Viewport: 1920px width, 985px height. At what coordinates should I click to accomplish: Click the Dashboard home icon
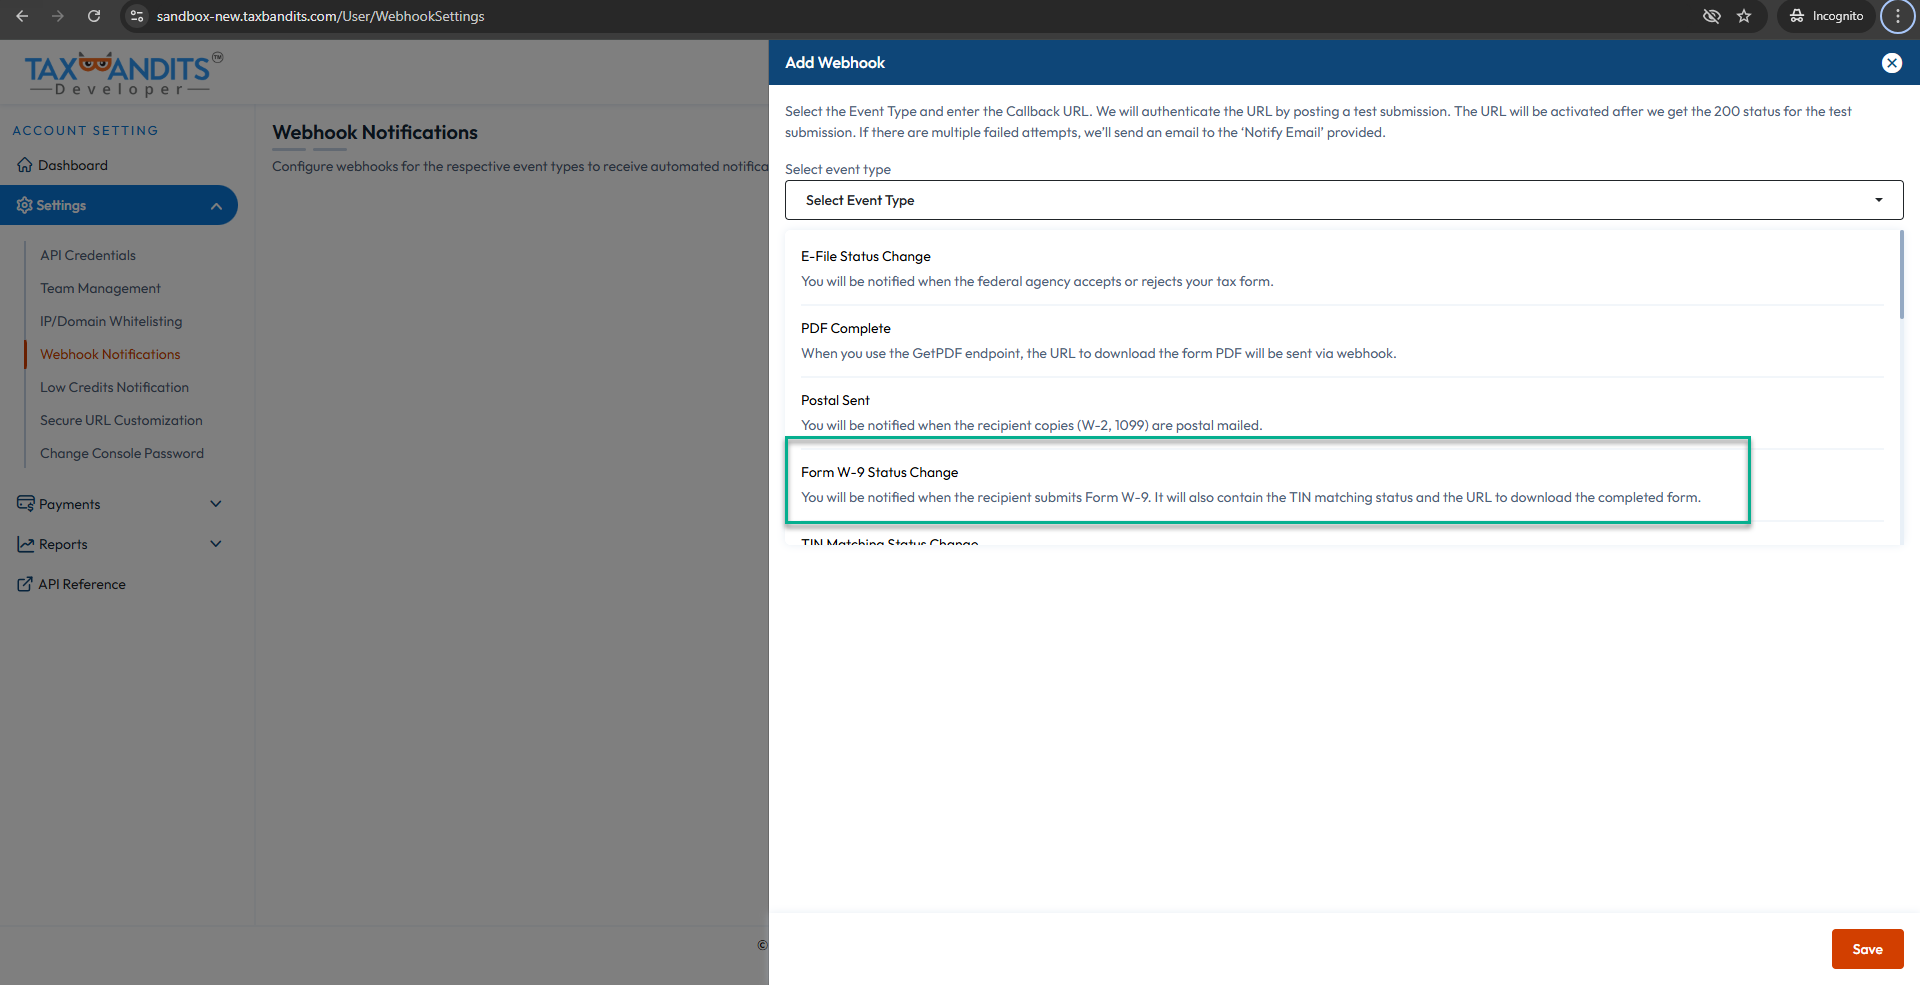coord(25,165)
